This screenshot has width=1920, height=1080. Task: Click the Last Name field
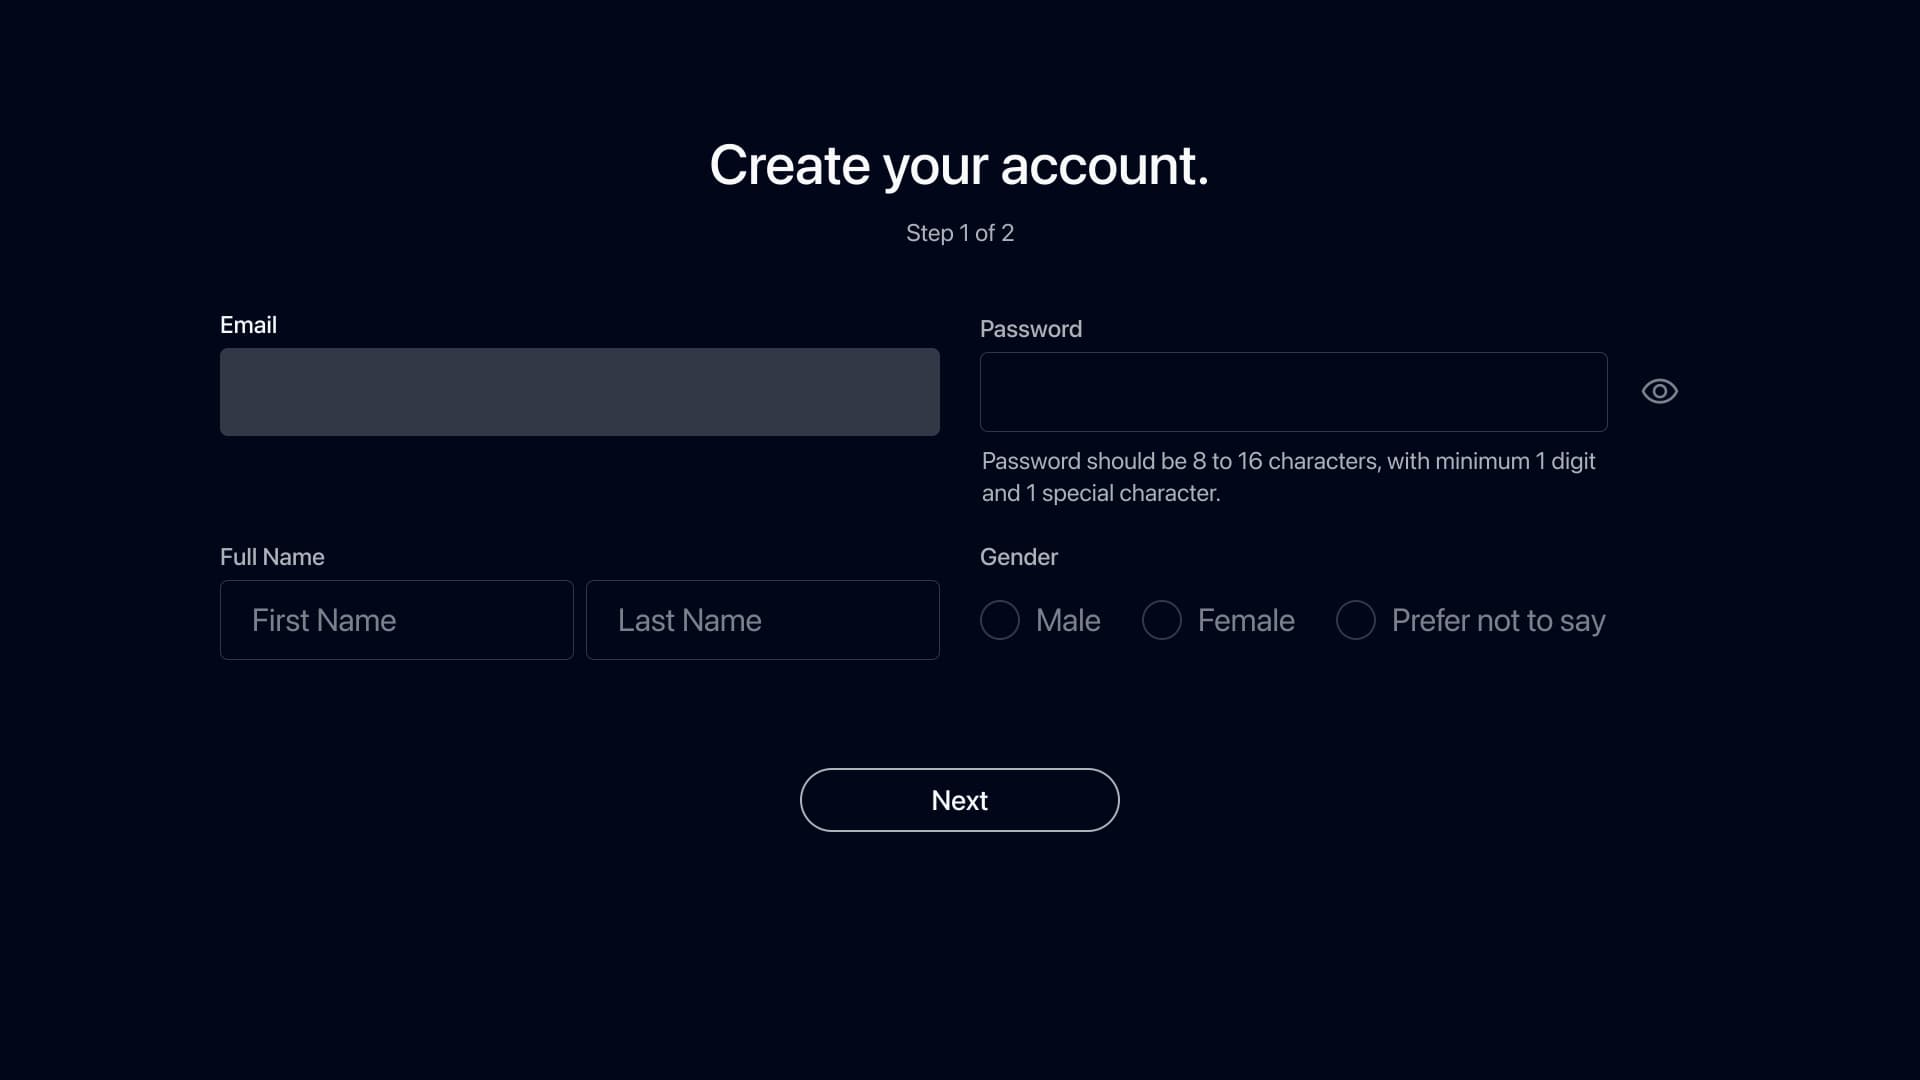coord(762,620)
